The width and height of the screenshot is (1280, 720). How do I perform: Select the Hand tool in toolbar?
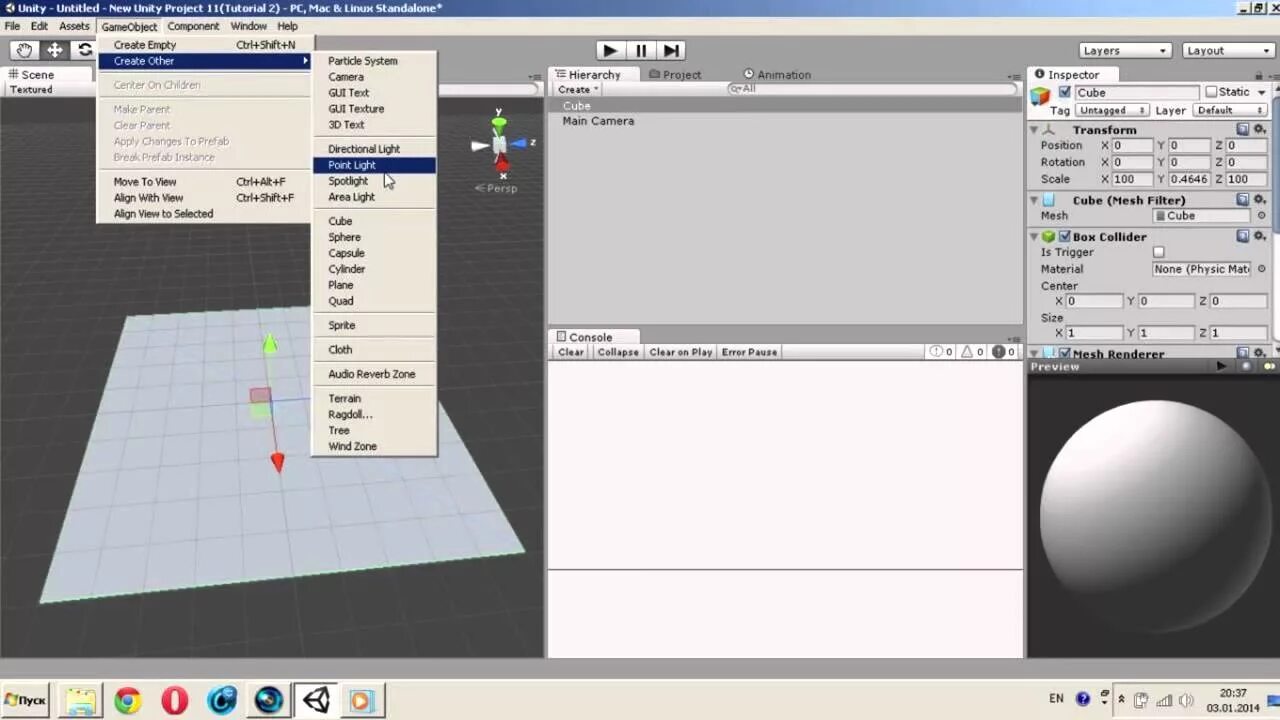pos(24,50)
